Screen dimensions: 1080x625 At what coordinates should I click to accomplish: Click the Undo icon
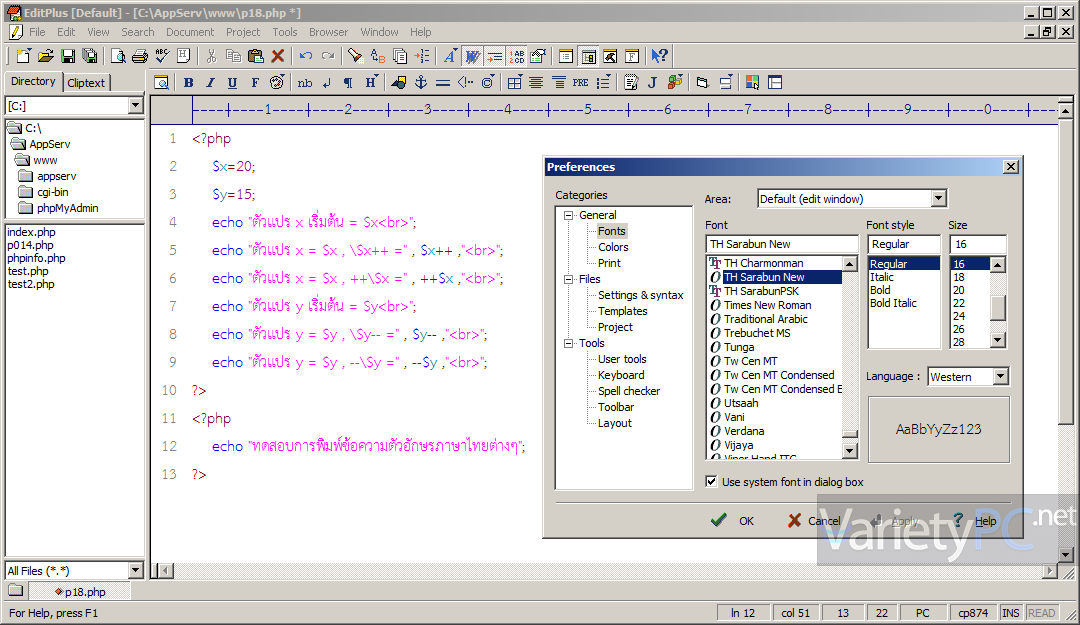tap(308, 56)
